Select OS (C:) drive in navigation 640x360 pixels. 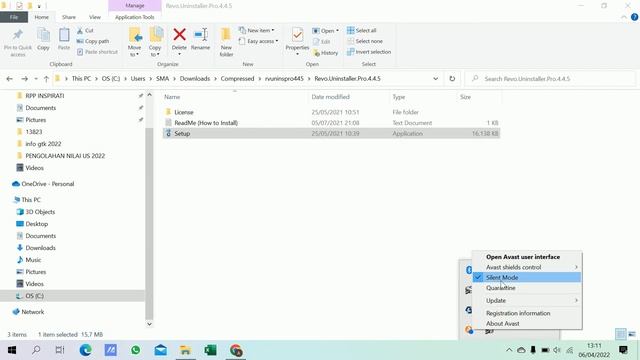[34, 296]
